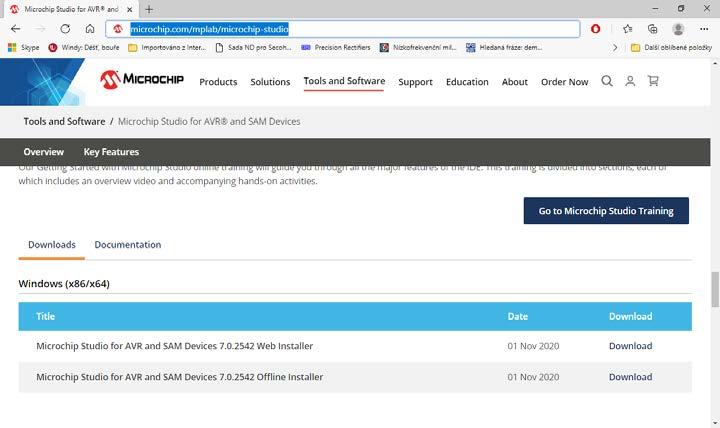Jump to the Overview section
This screenshot has width=720, height=428.
(x=44, y=152)
